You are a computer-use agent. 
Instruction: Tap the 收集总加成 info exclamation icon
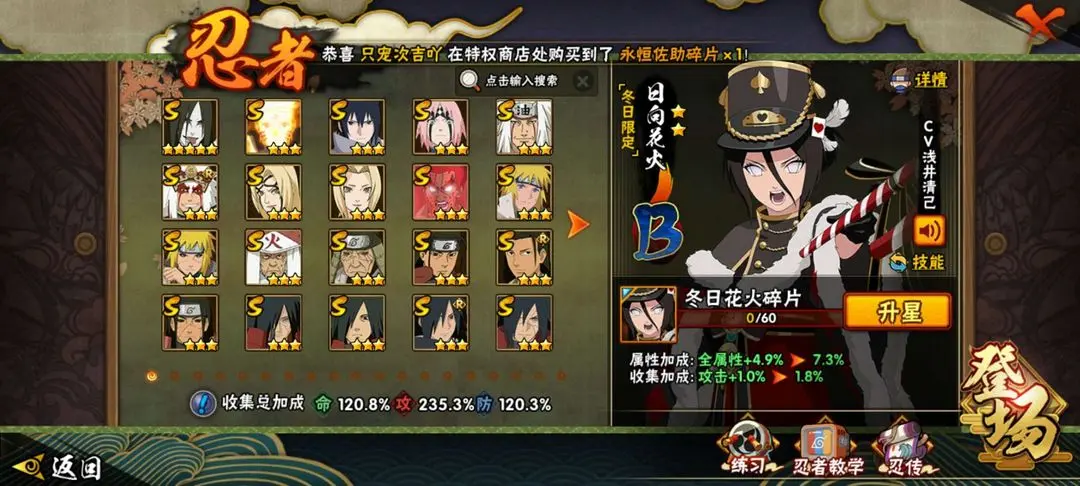pyautogui.click(x=201, y=403)
